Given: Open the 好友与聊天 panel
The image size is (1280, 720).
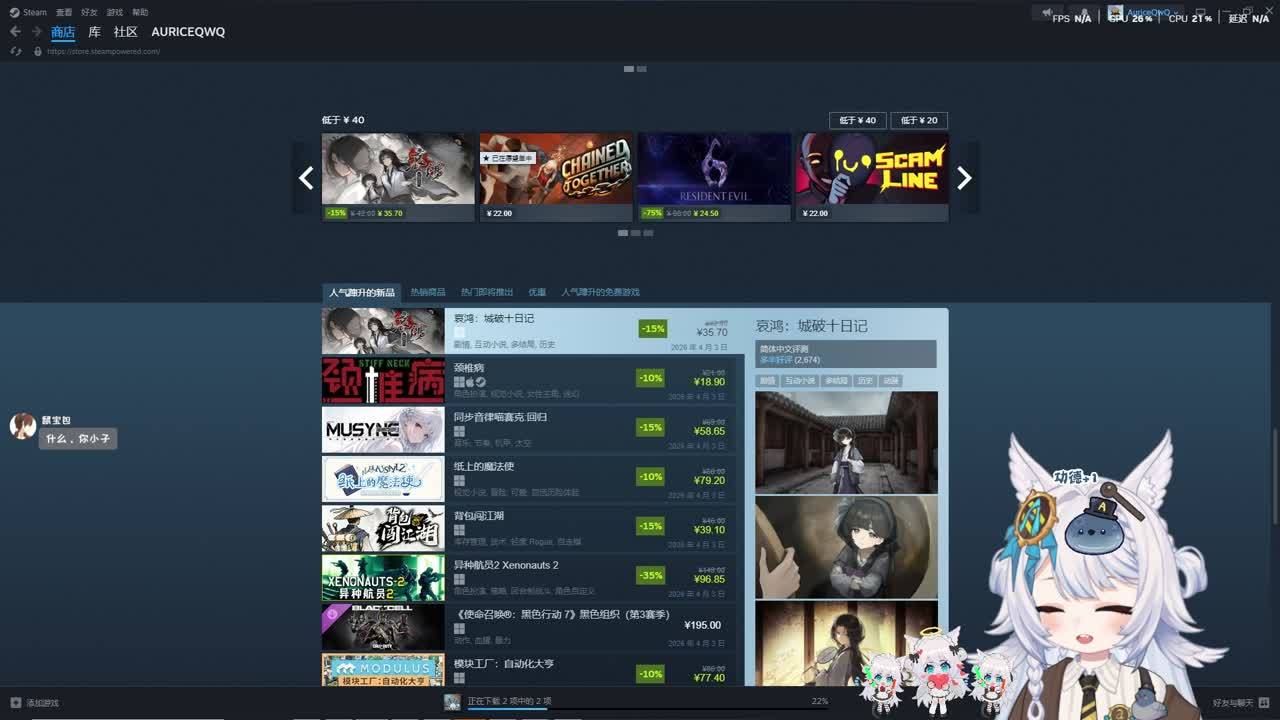Looking at the screenshot, I should click(1240, 703).
